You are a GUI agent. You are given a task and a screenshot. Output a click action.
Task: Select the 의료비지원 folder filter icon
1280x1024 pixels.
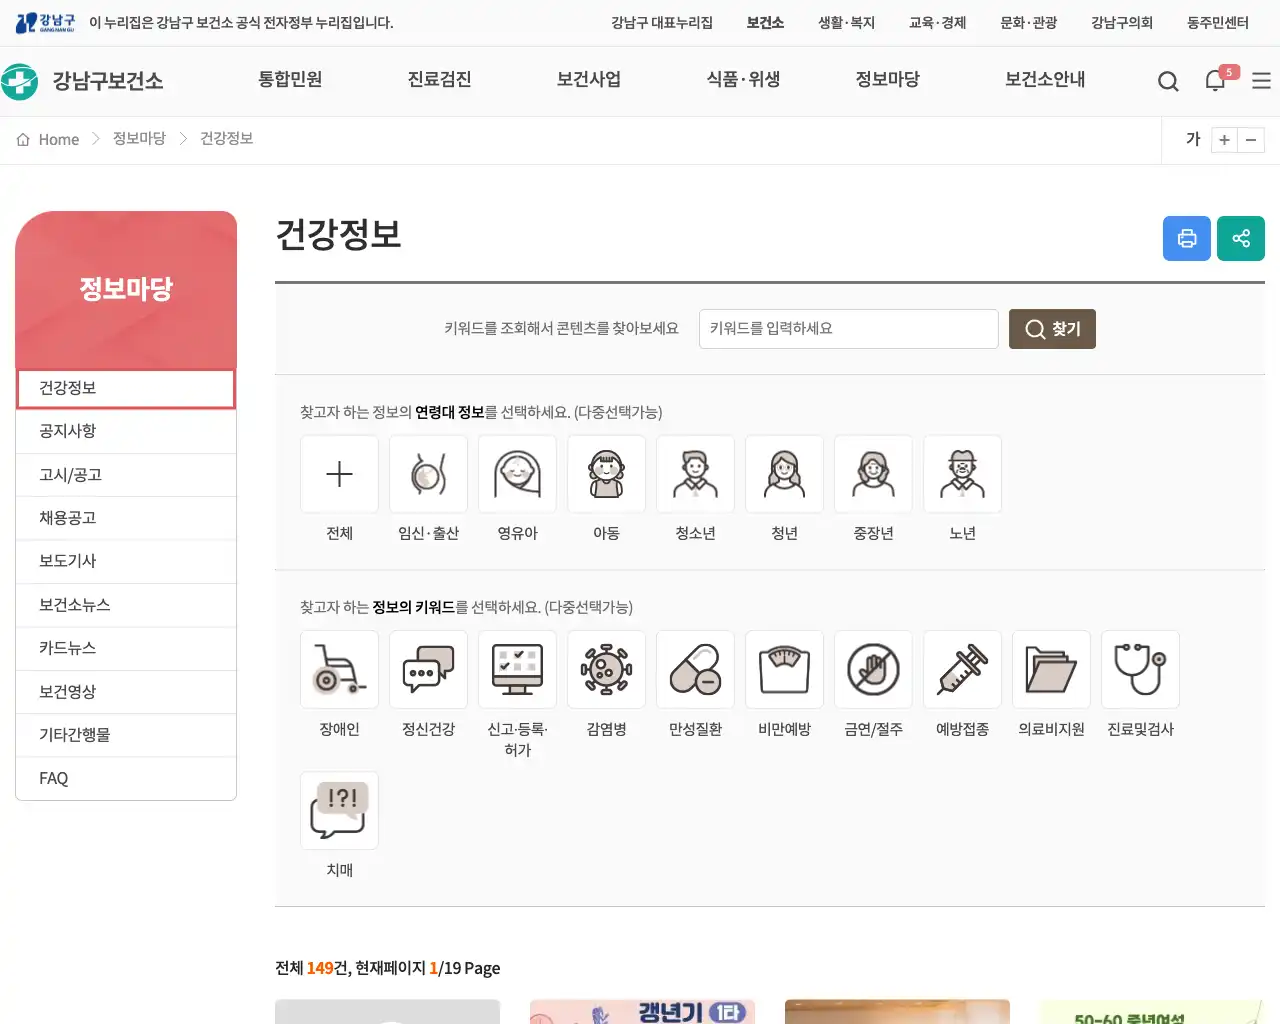point(1051,669)
